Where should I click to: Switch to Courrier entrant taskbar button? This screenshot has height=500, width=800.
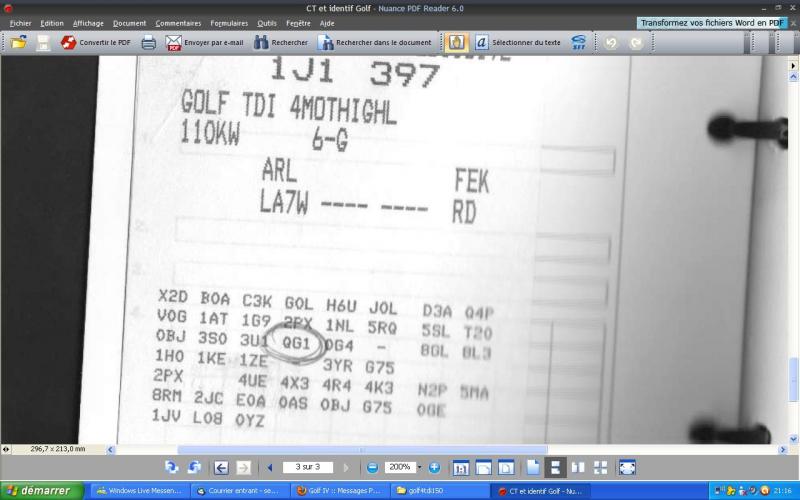[x=239, y=491]
